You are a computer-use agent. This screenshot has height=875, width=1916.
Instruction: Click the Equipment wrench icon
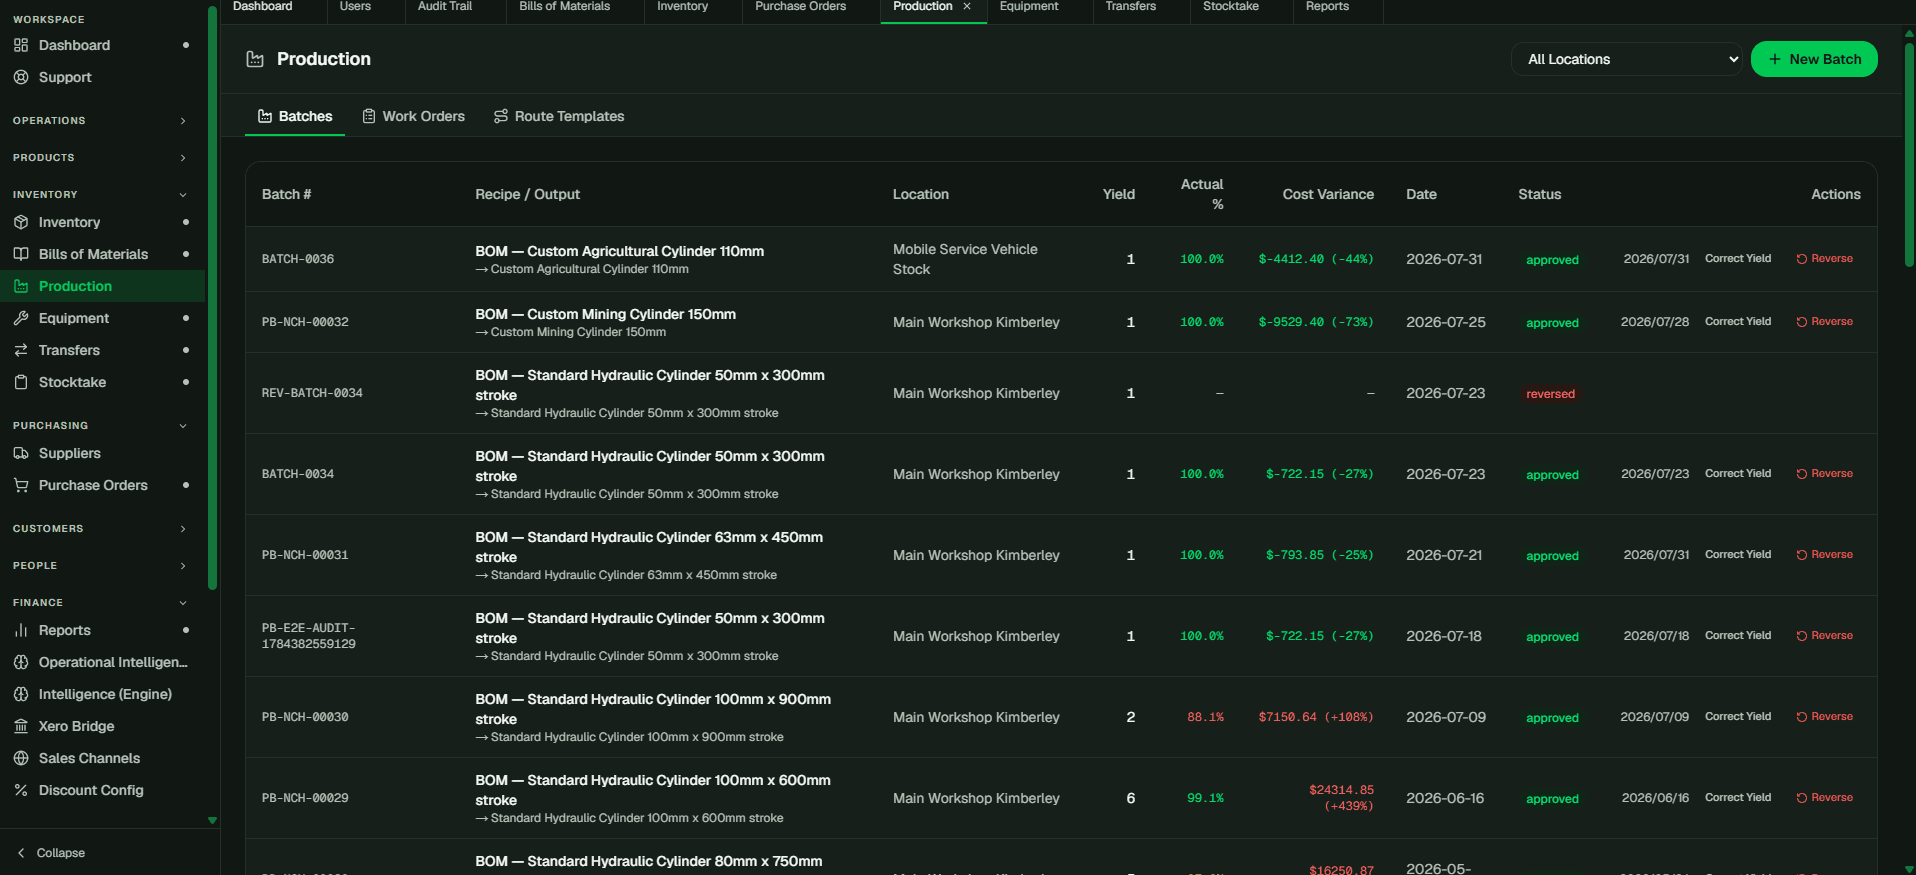pos(21,318)
